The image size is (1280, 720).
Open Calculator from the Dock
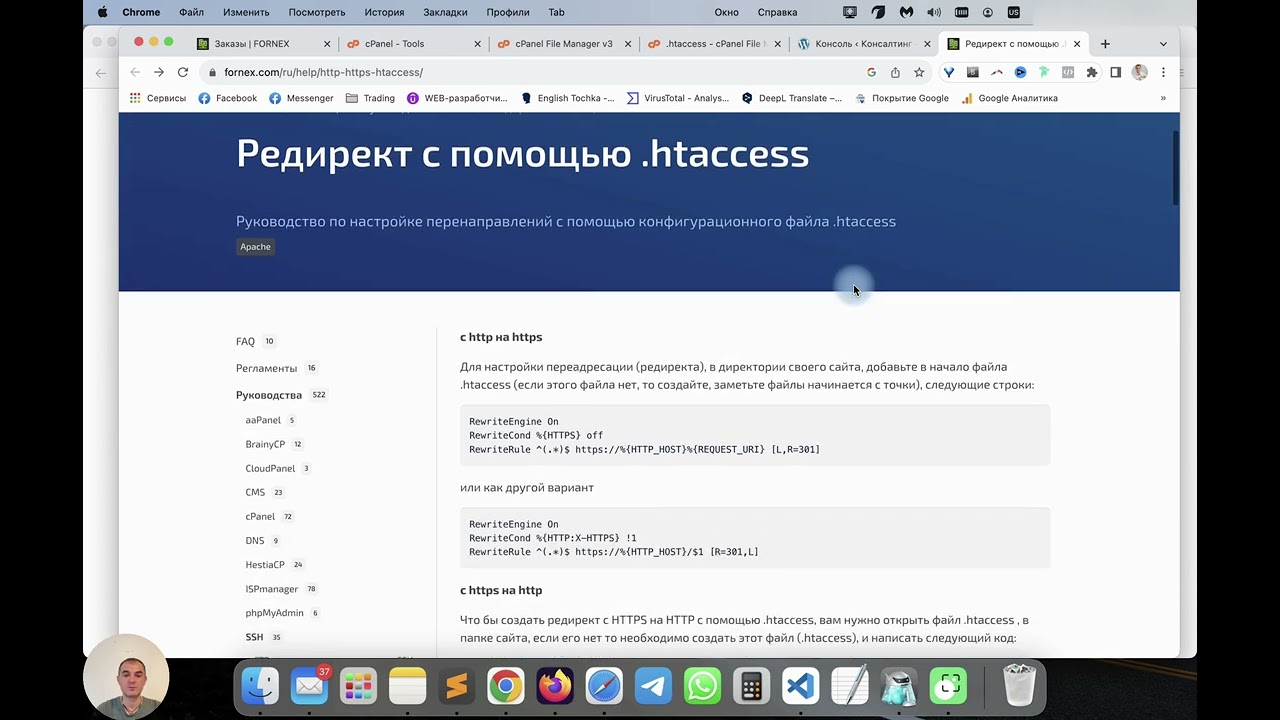[x=751, y=686]
